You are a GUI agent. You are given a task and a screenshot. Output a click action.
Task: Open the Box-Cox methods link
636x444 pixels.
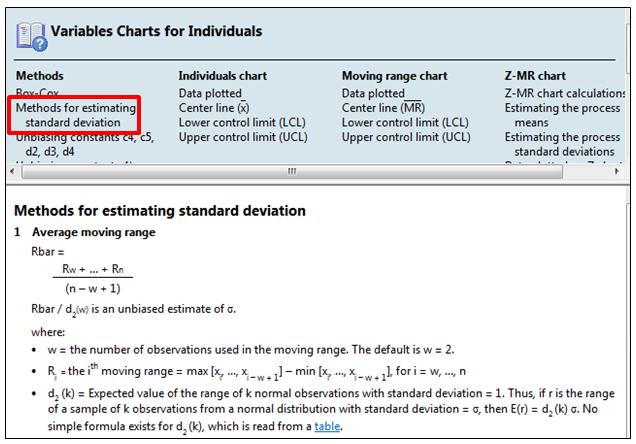39,92
